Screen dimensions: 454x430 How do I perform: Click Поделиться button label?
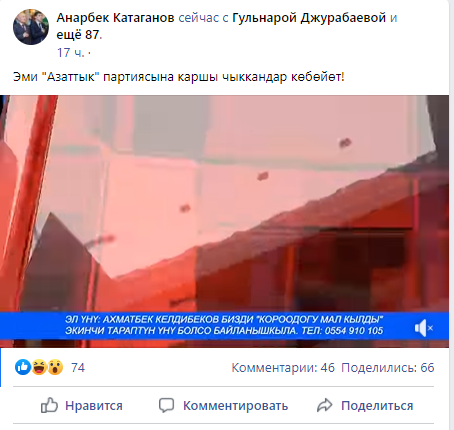[x=377, y=406]
